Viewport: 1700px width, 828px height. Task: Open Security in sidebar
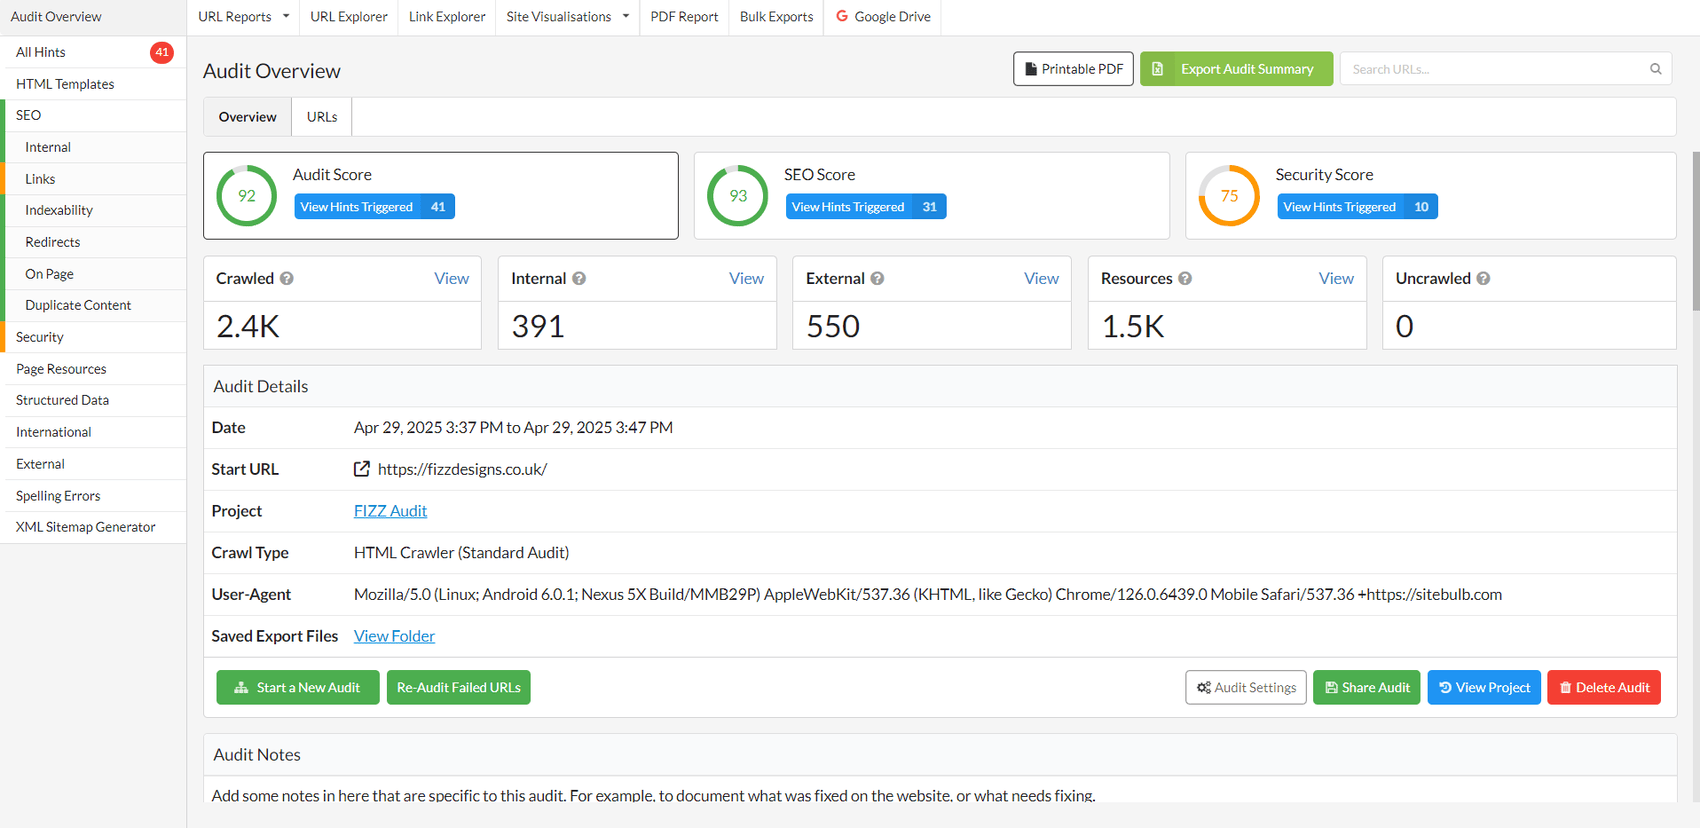[93, 337]
